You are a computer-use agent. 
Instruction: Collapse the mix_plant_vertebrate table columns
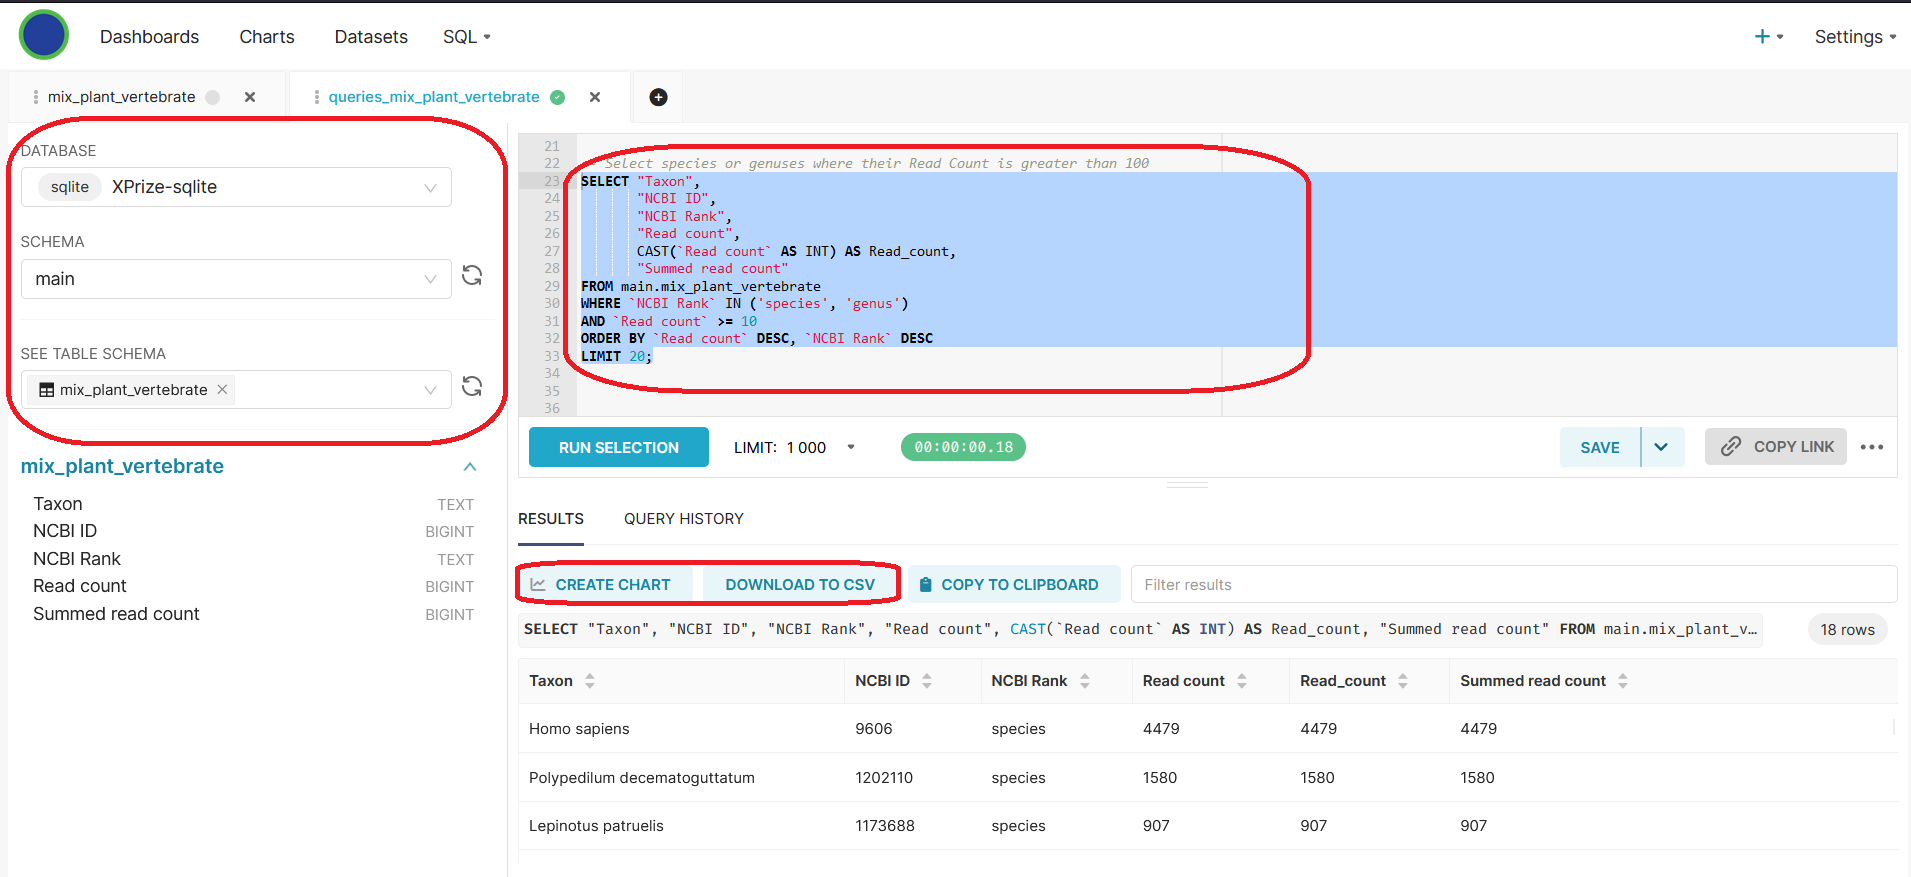click(x=470, y=467)
